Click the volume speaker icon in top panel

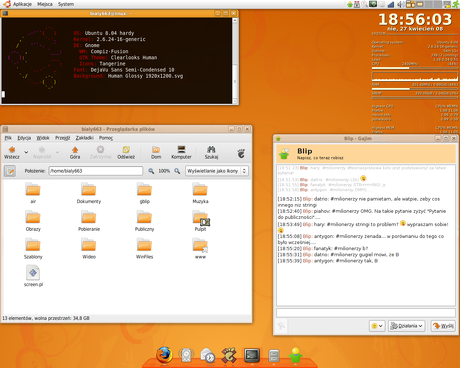click(x=401, y=4)
